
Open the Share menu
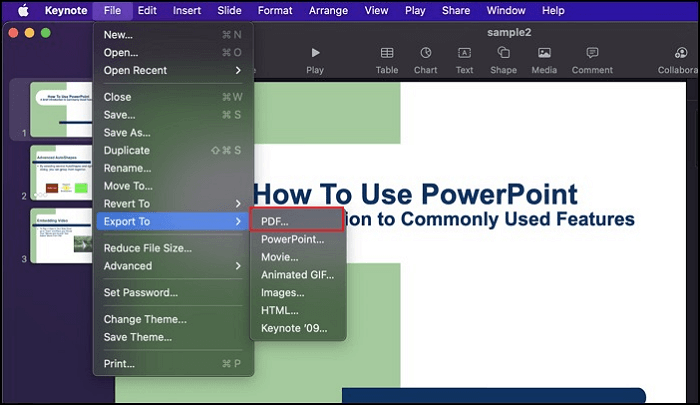(456, 10)
